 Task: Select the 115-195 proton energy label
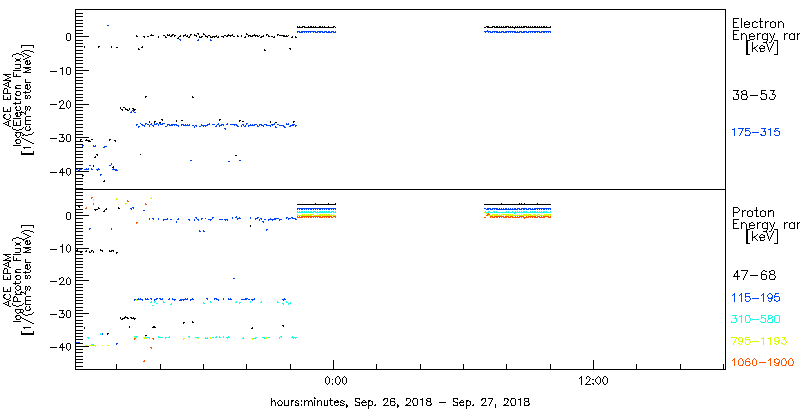point(756,298)
